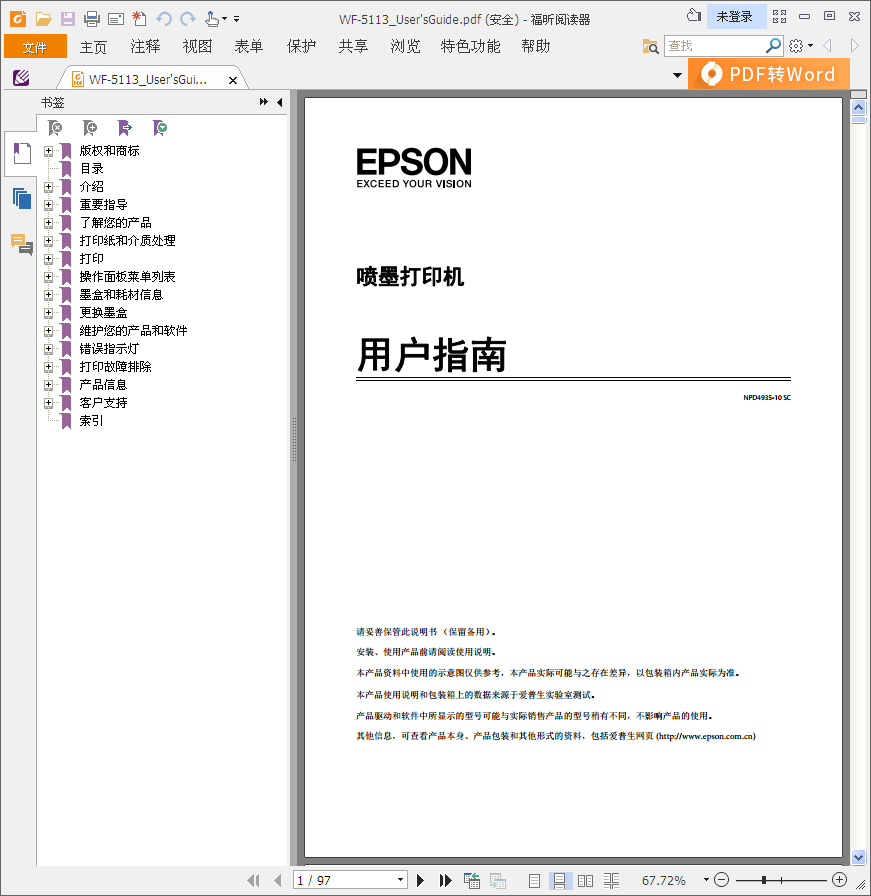Open the 索引 bookmark
871x896 pixels.
[91, 421]
